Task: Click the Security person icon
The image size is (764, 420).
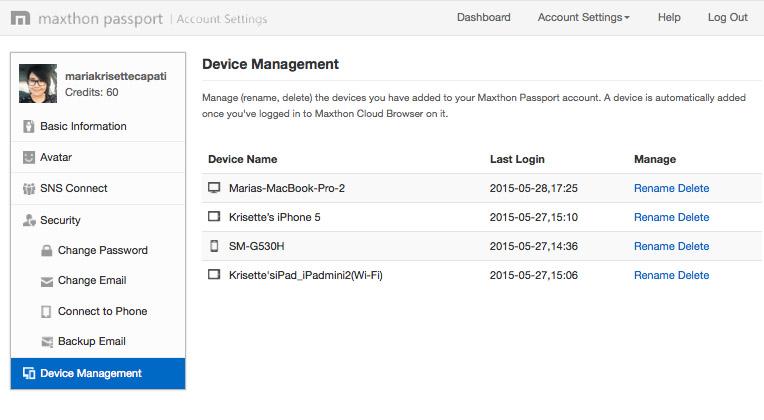Action: pyautogui.click(x=29, y=220)
